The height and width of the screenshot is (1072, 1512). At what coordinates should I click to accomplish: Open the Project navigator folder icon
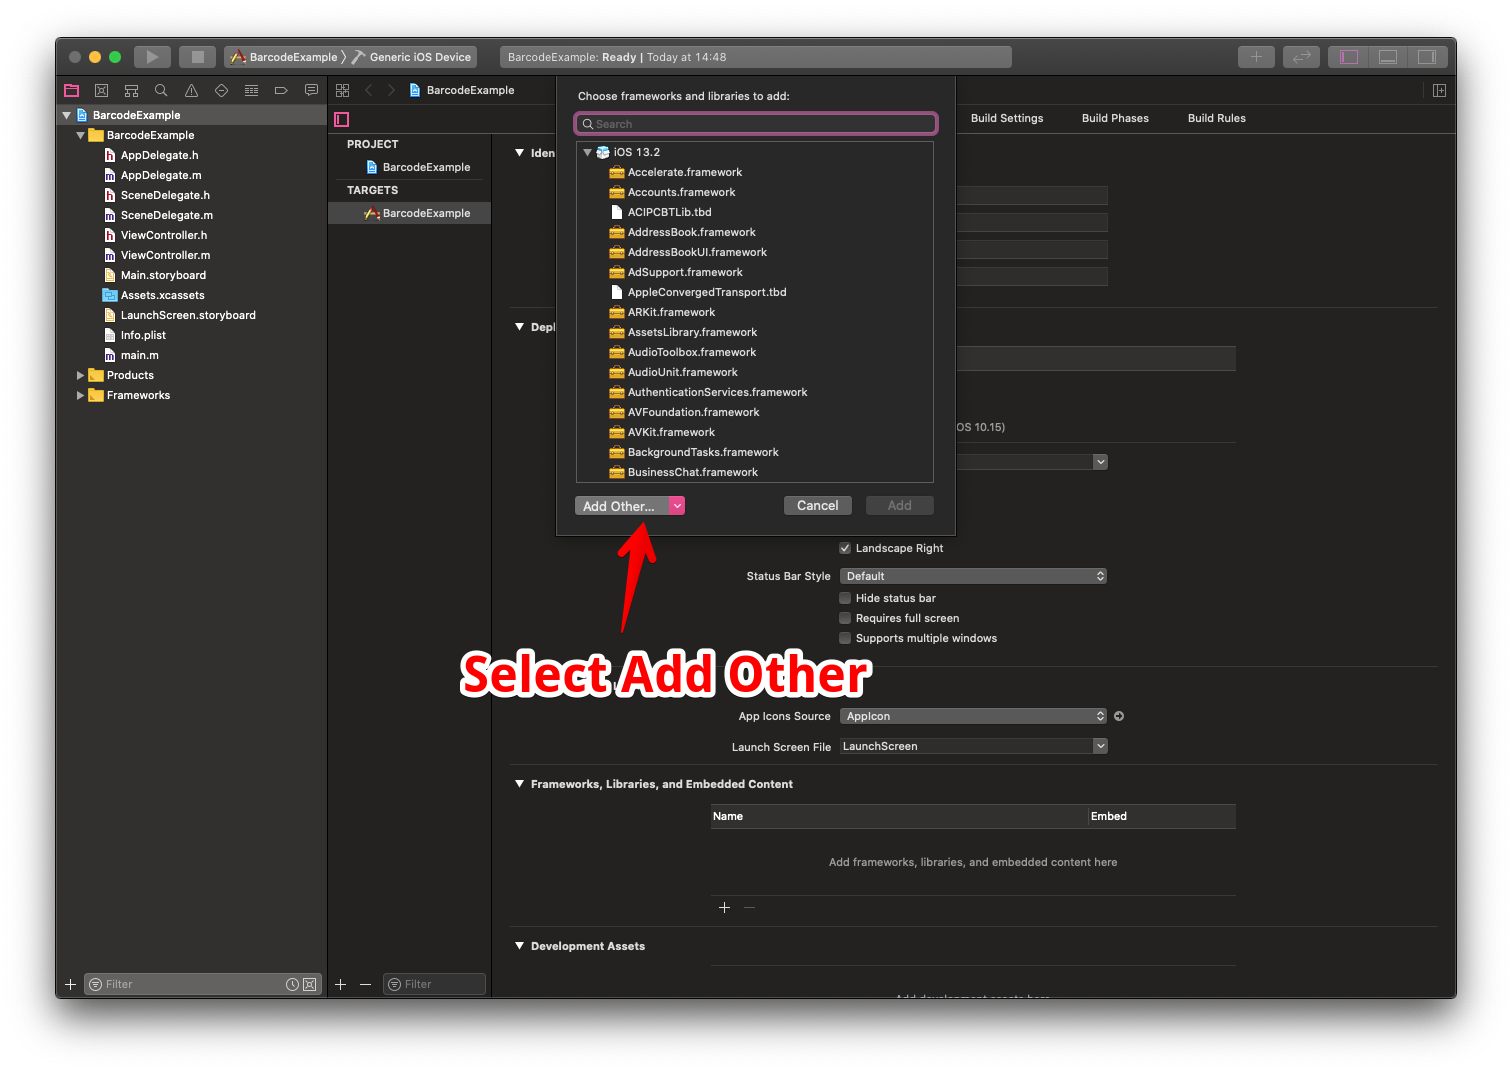(x=71, y=90)
